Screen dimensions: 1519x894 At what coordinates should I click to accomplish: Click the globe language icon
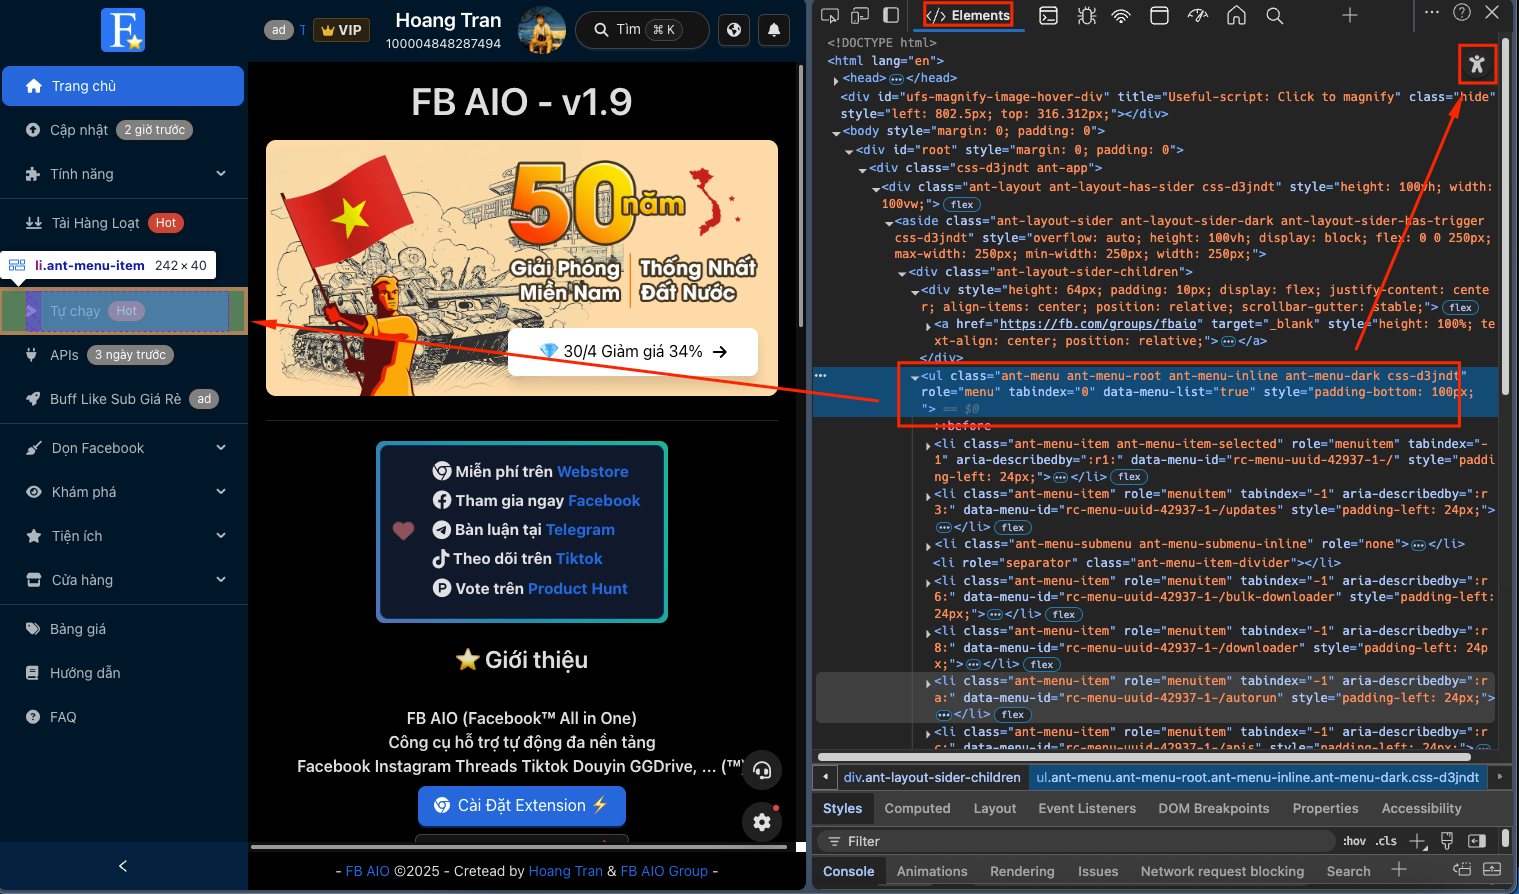coord(734,30)
